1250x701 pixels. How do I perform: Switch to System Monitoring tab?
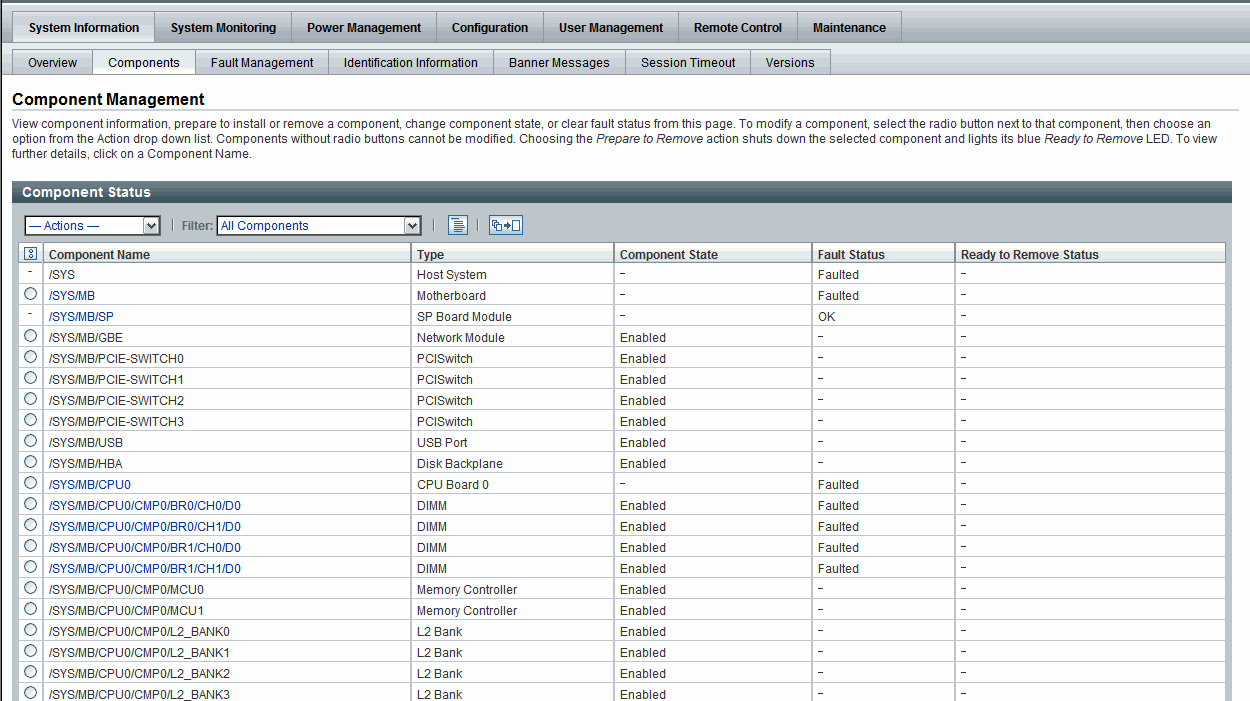click(223, 28)
